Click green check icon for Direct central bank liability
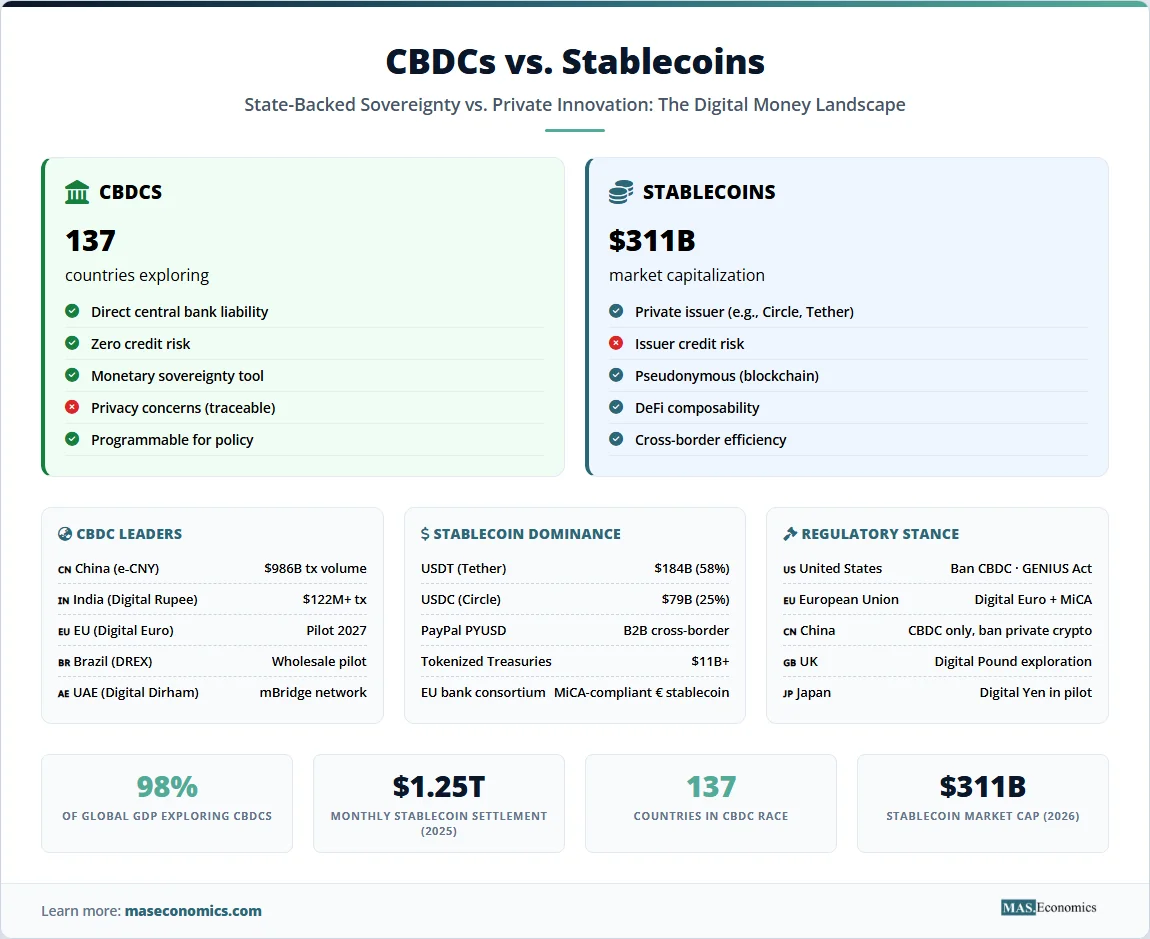Screen dimensions: 1150x939 coord(72,311)
